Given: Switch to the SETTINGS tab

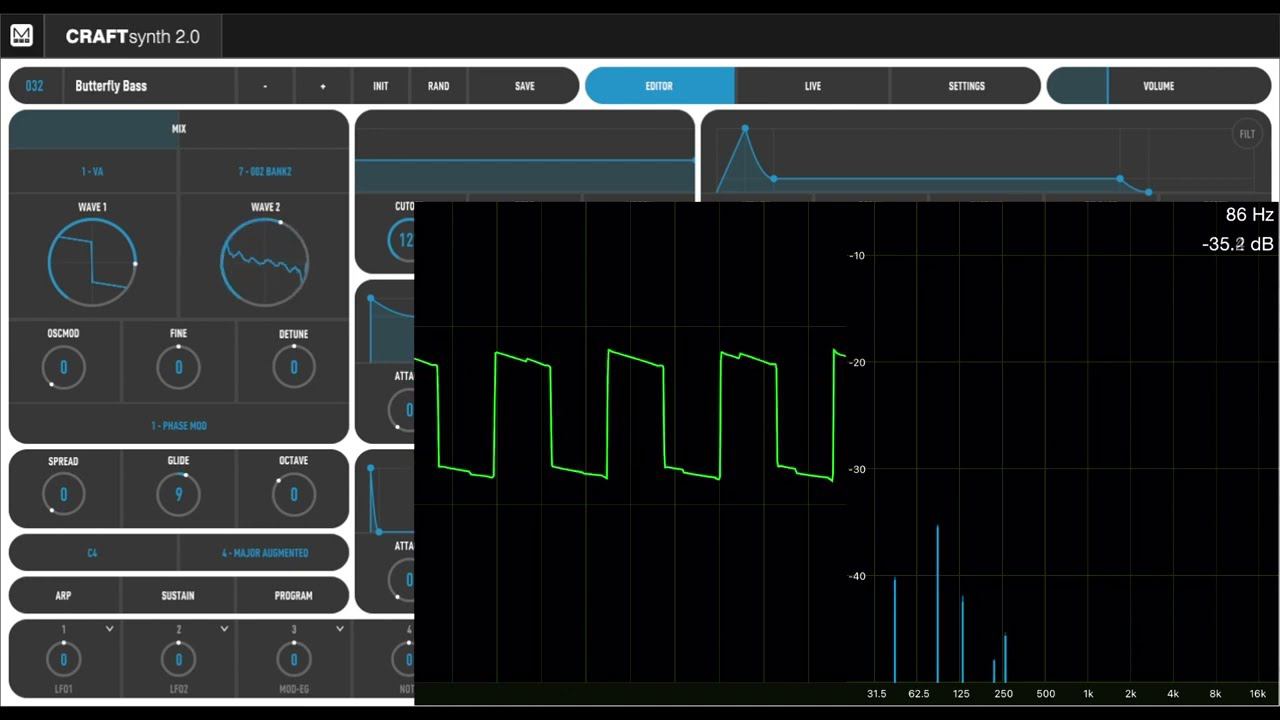Looking at the screenshot, I should coord(967,86).
